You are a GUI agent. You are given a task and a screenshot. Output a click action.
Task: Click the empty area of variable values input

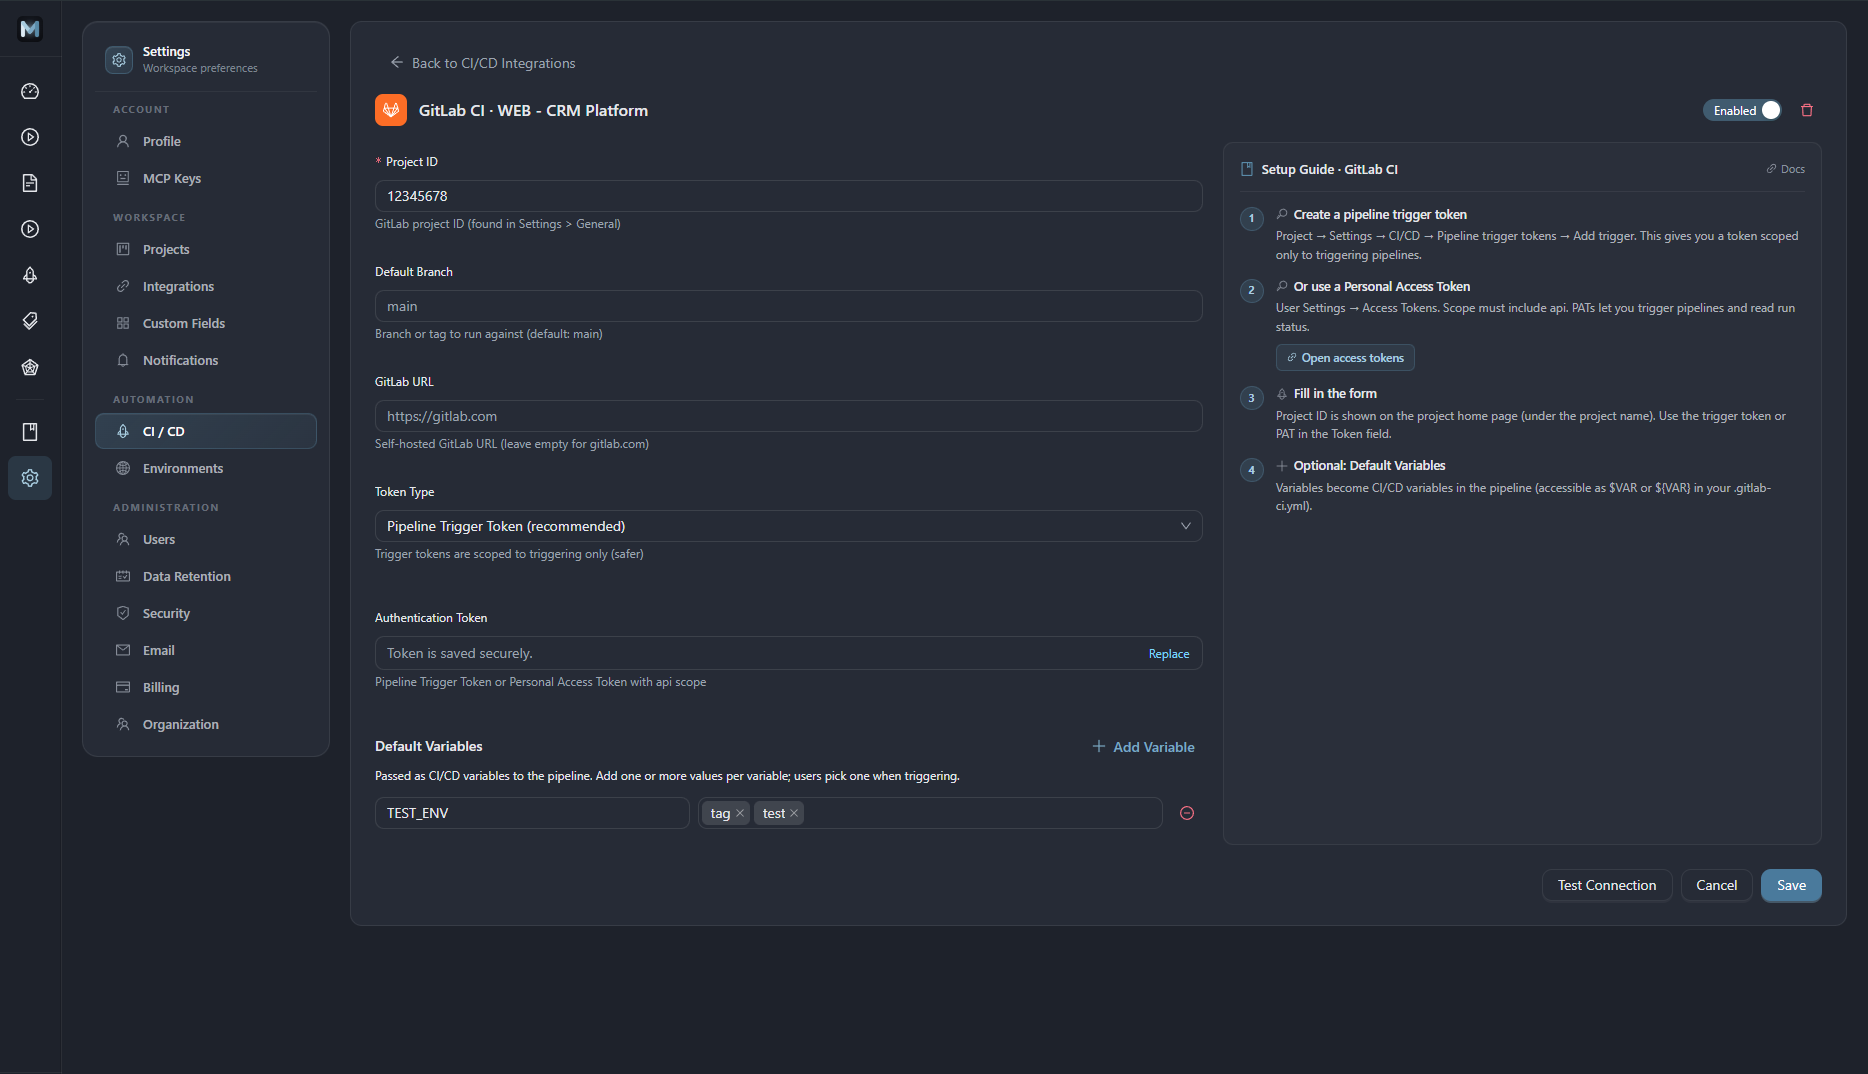tap(980, 813)
